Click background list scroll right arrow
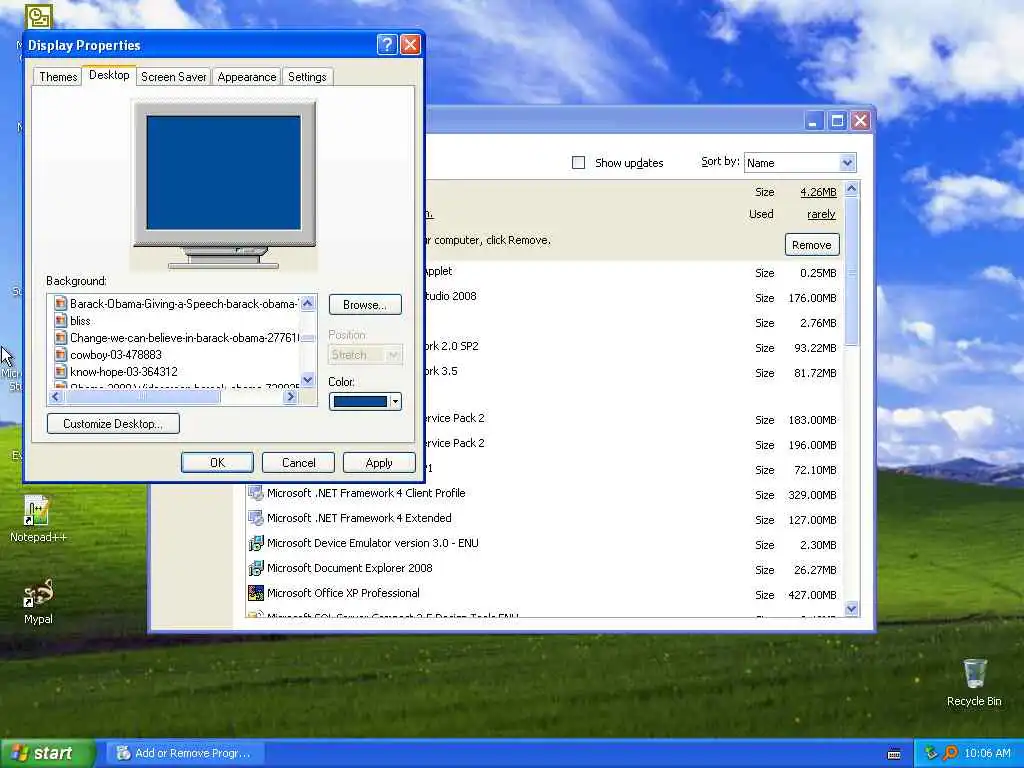Screen dimensions: 1024x768 click(291, 396)
